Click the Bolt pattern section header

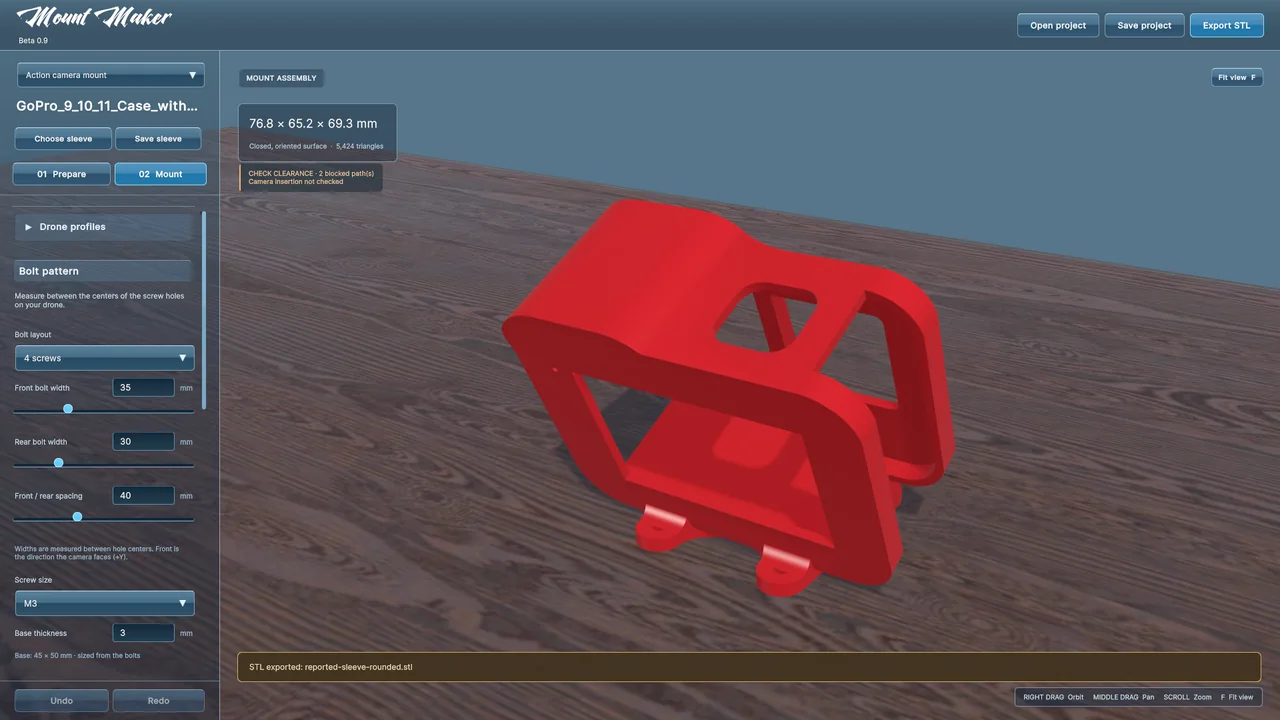[103, 271]
